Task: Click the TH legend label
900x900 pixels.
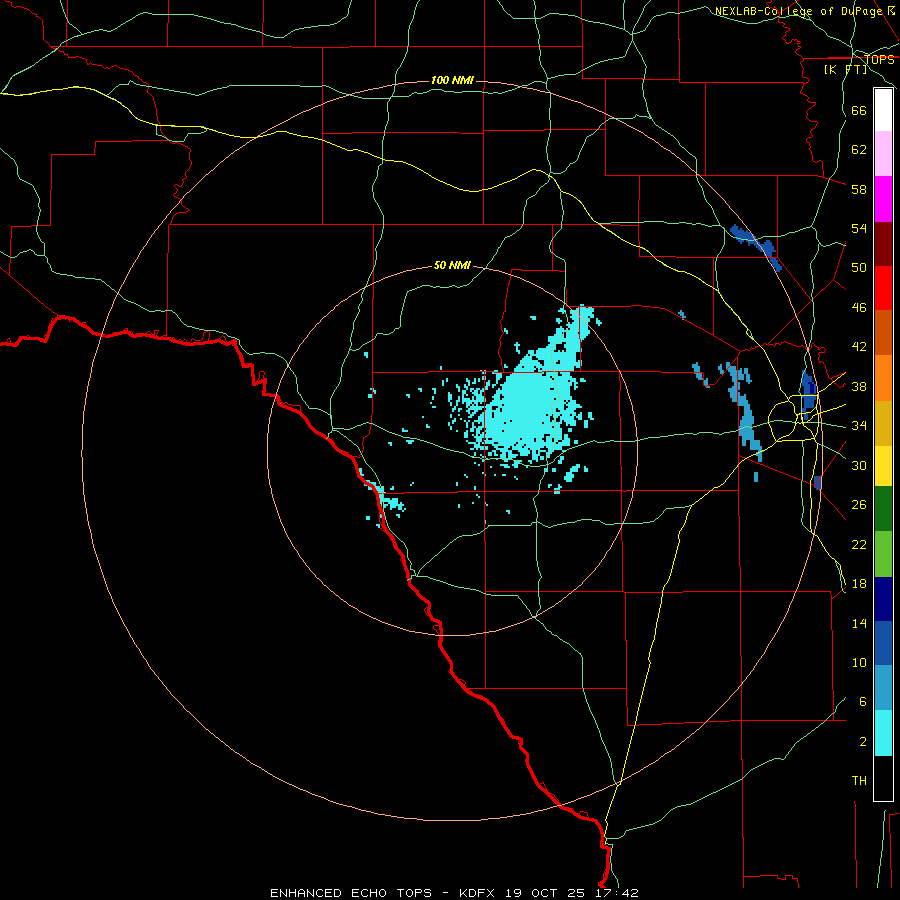Action: [x=859, y=781]
